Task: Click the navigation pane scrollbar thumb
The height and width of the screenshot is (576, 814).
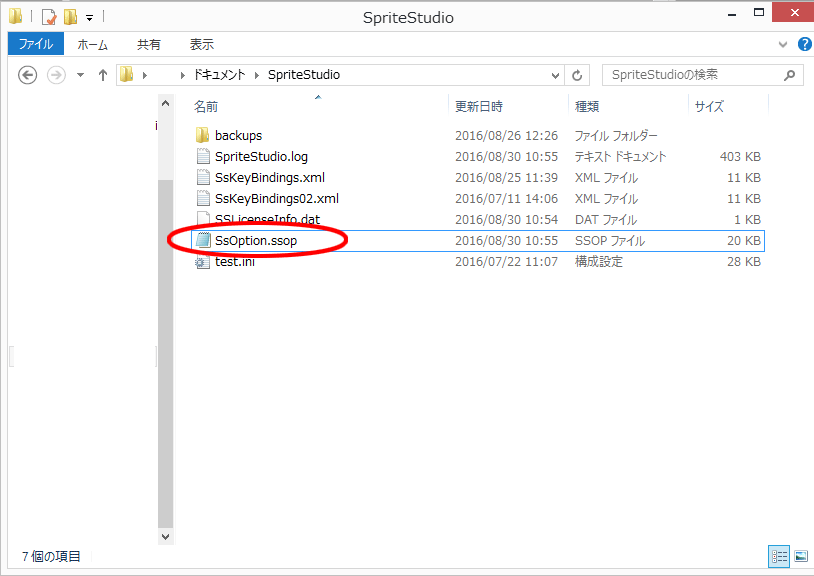Action: pos(166,354)
